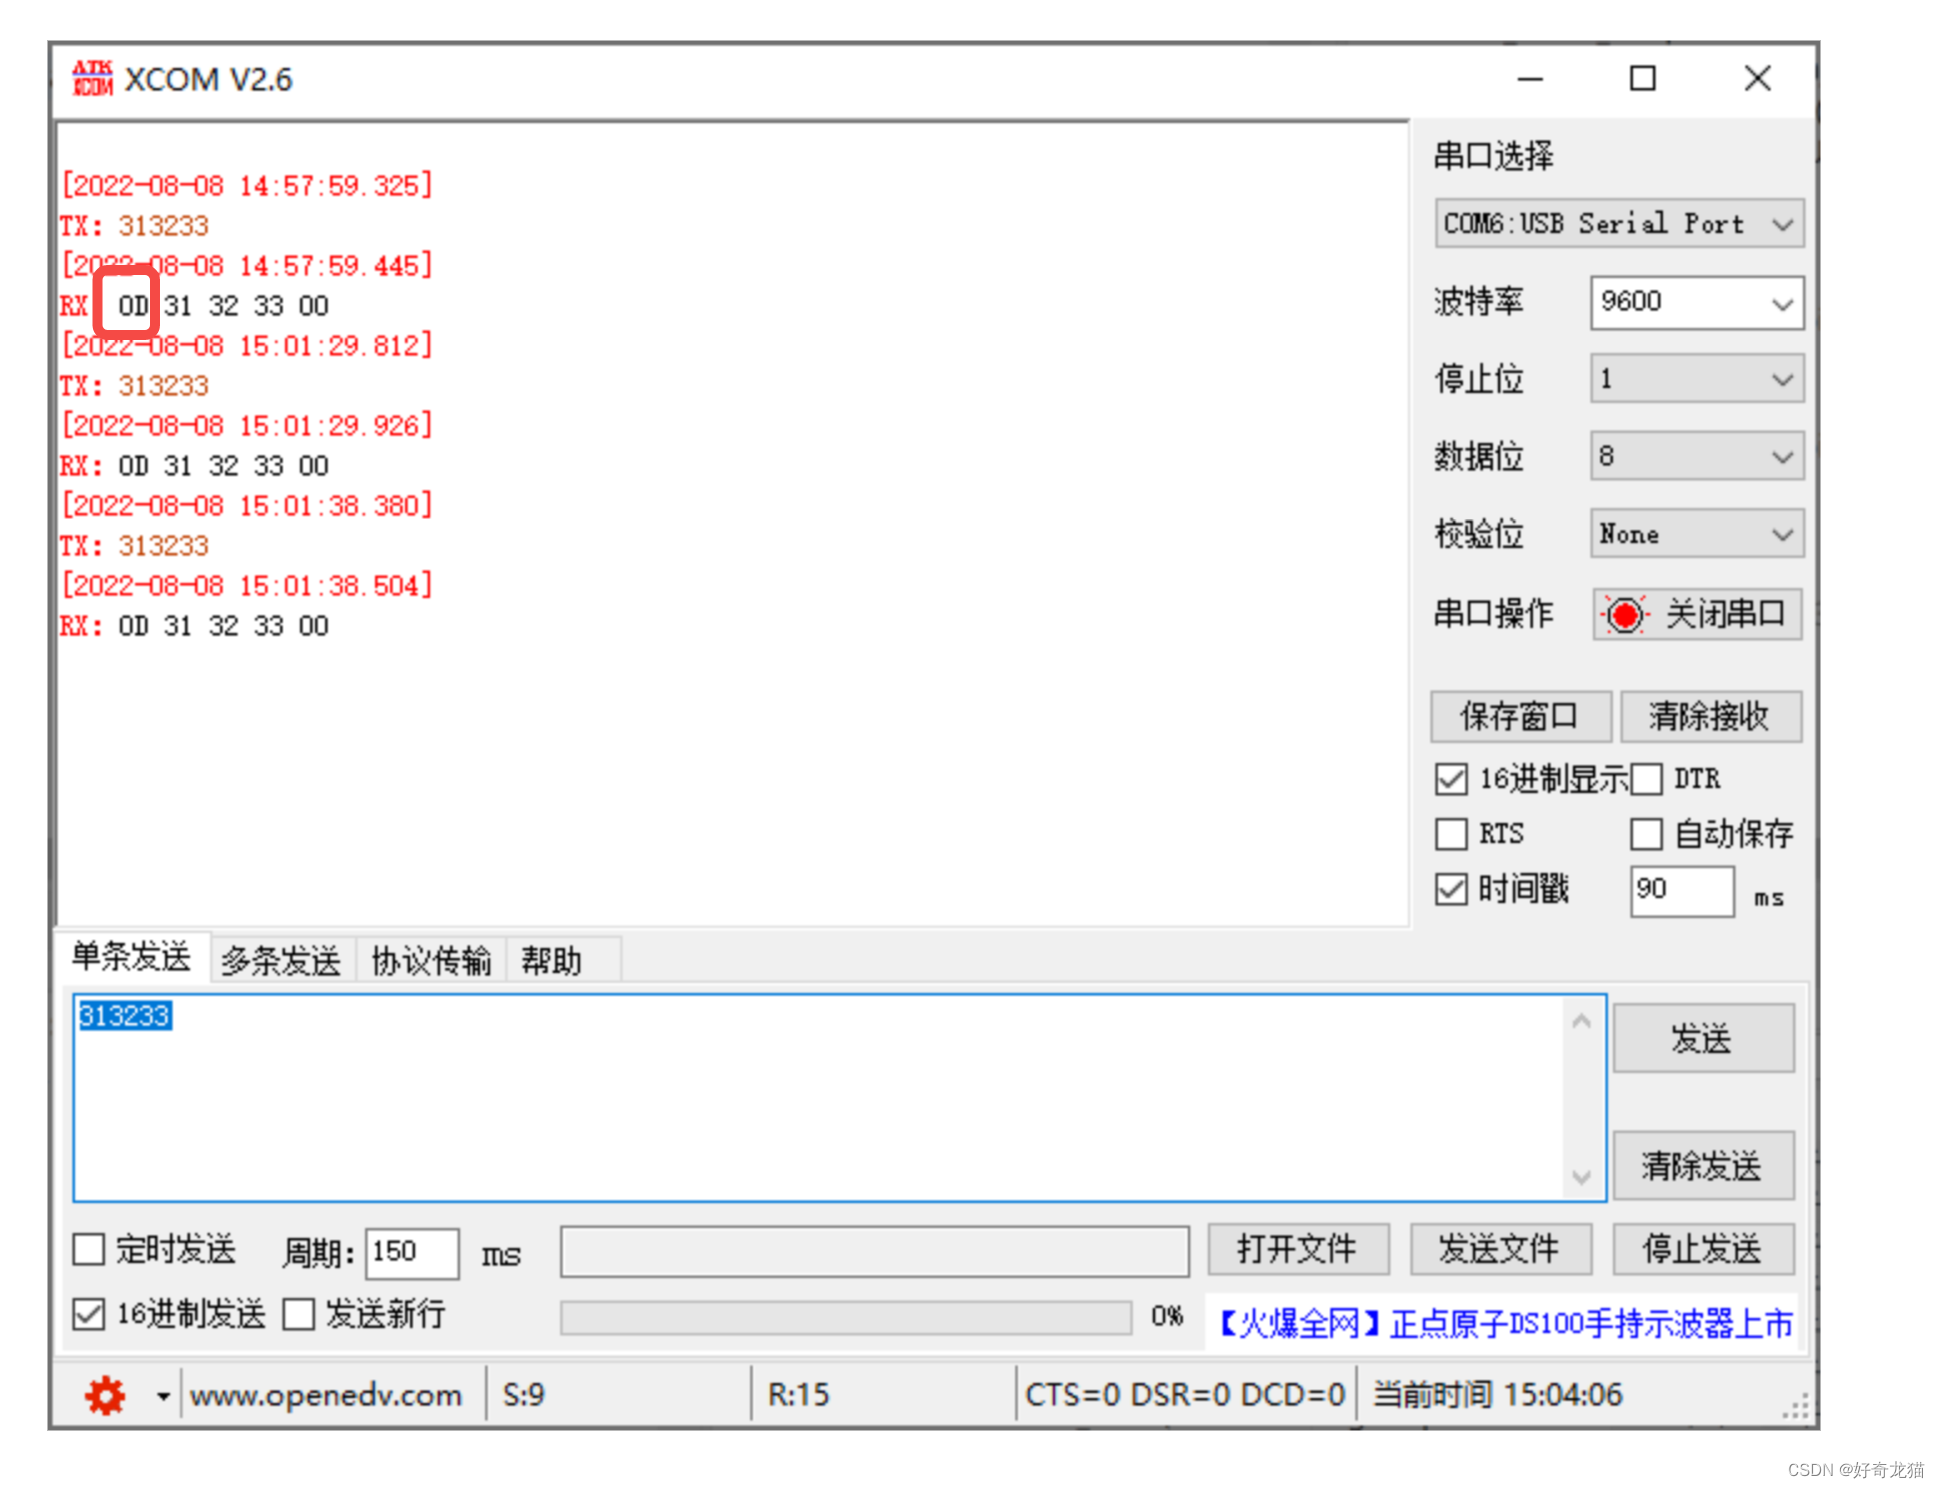Image resolution: width=1940 pixels, height=1488 pixels.
Task: Click the 发送文件 button
Action: (x=1500, y=1249)
